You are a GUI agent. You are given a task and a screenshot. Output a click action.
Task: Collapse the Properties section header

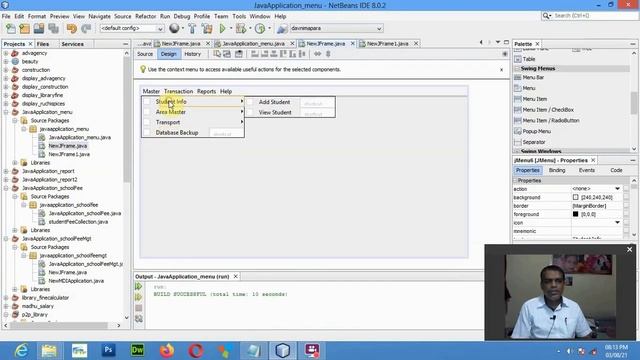516,180
